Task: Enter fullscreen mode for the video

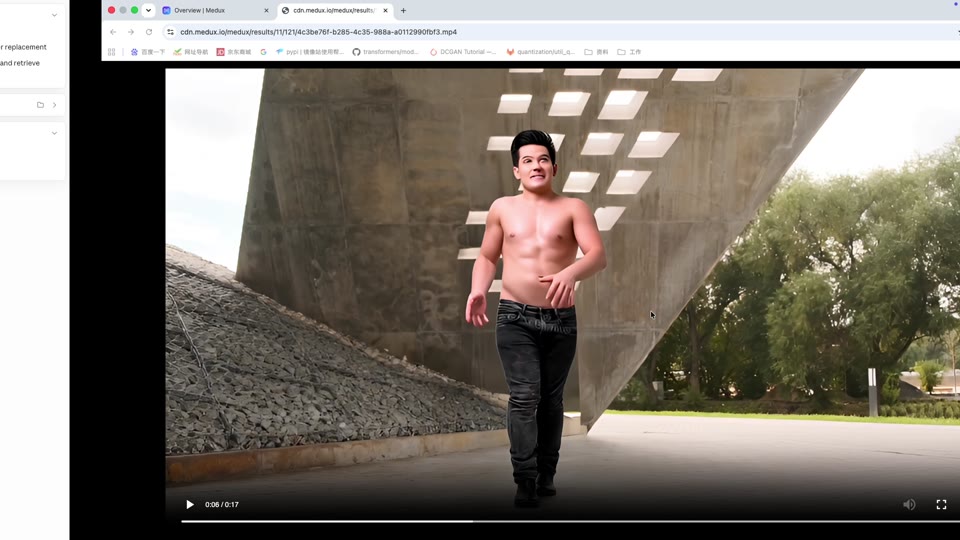Action: (941, 504)
